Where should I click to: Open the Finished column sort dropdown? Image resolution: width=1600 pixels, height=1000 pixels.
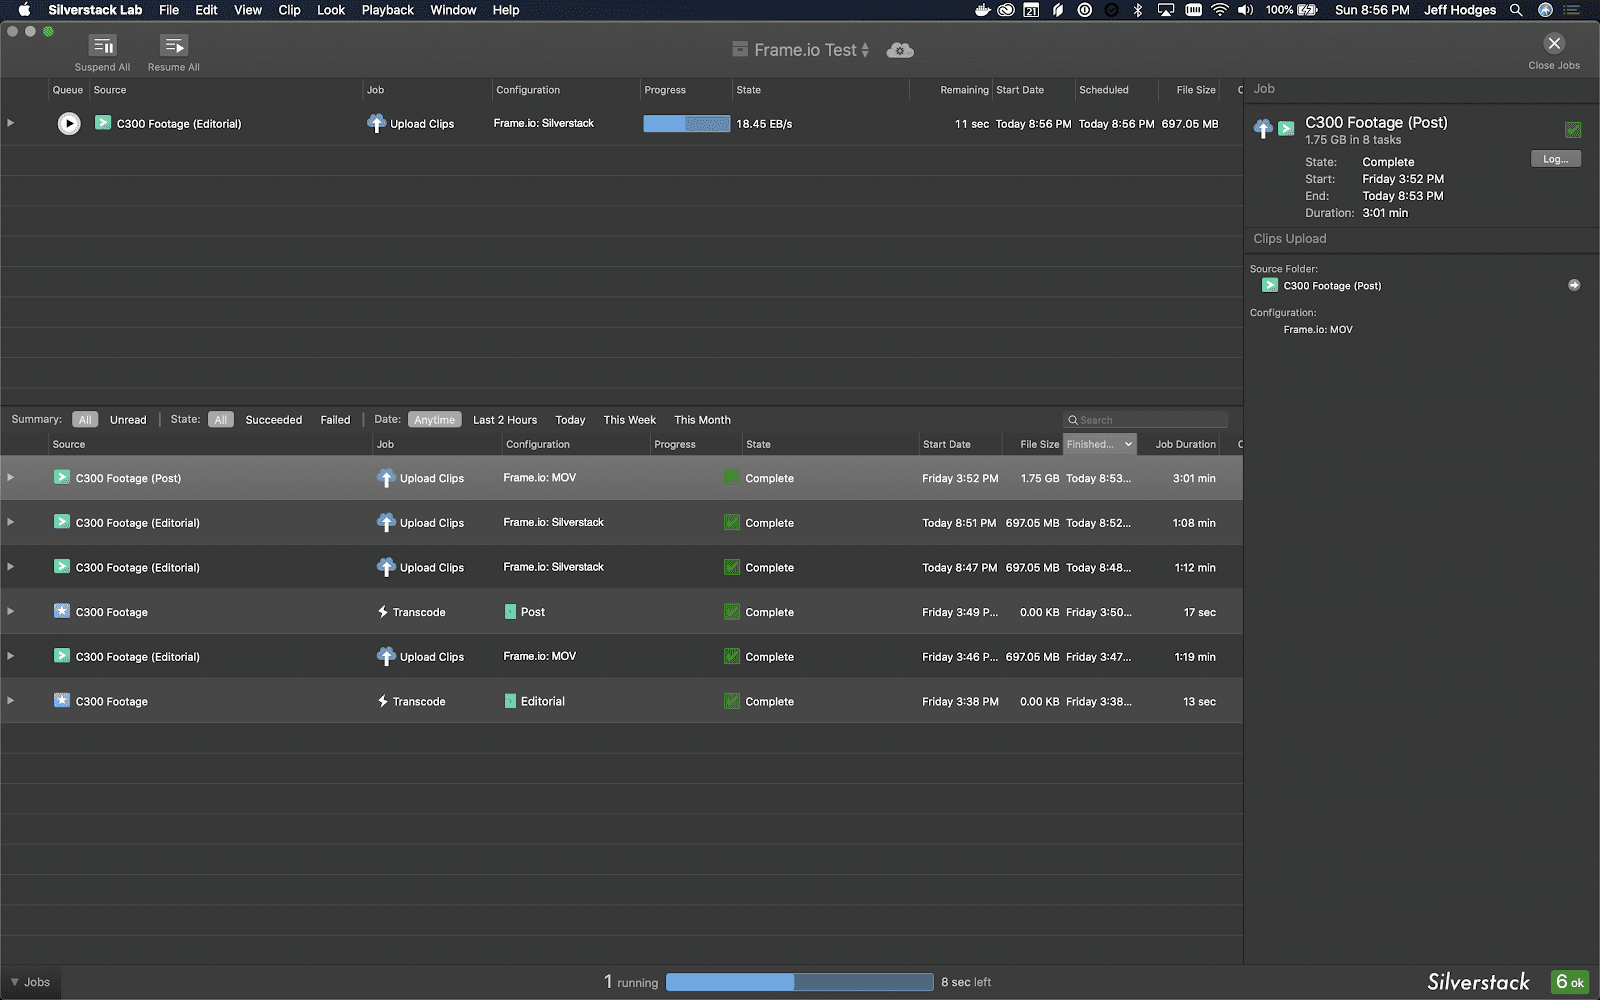click(1128, 444)
